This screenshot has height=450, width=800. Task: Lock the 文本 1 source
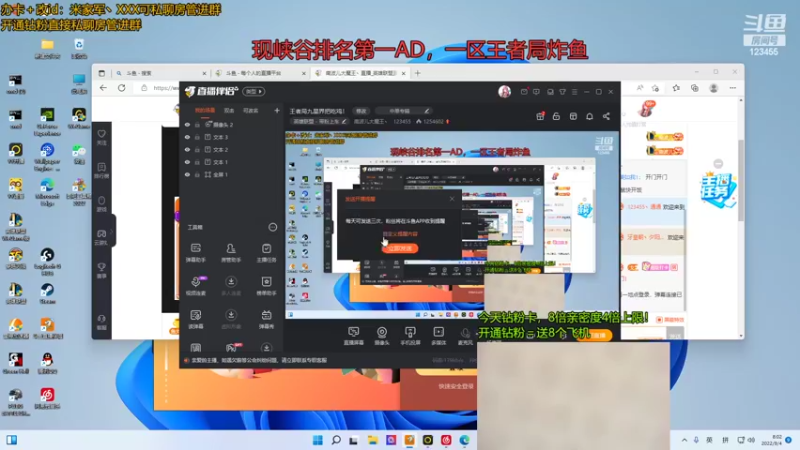pos(197,162)
